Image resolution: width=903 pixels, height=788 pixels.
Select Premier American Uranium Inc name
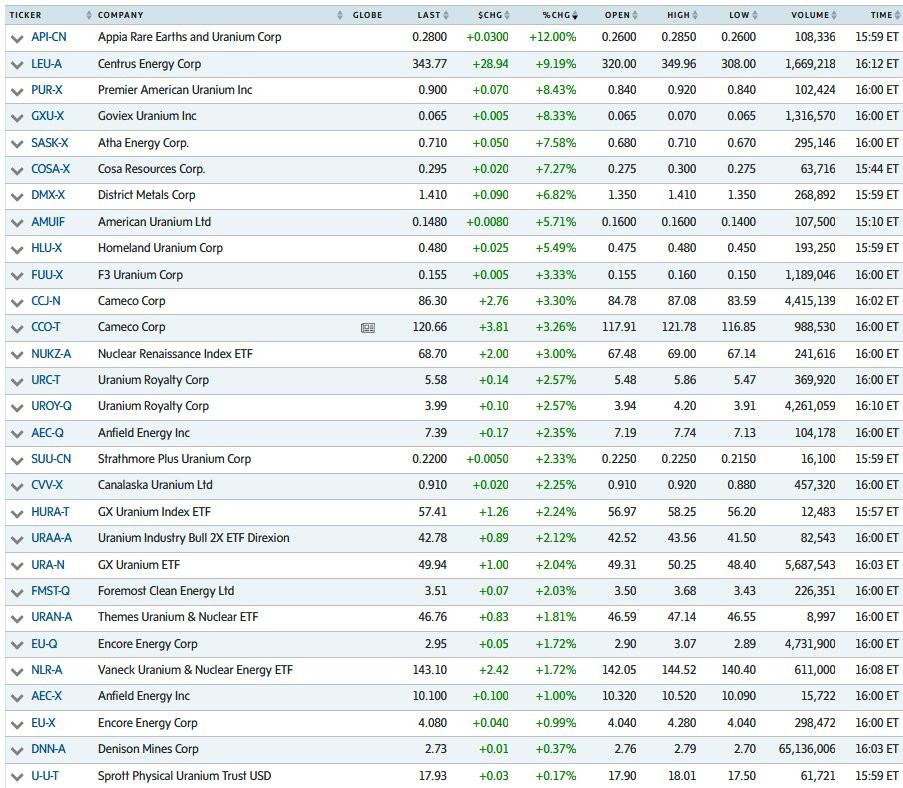click(175, 90)
